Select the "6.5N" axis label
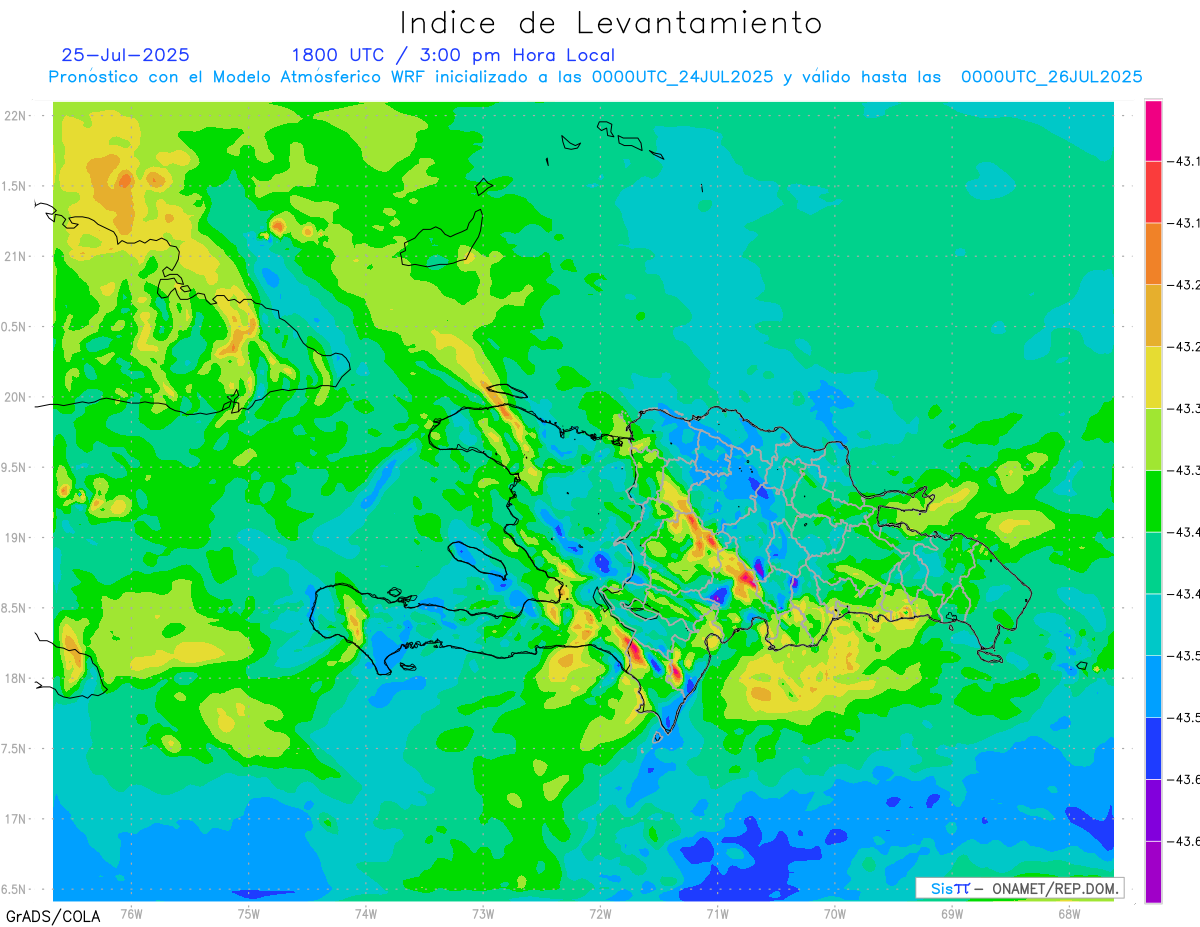Viewport: 1200px width, 927px height. click(x=14, y=889)
